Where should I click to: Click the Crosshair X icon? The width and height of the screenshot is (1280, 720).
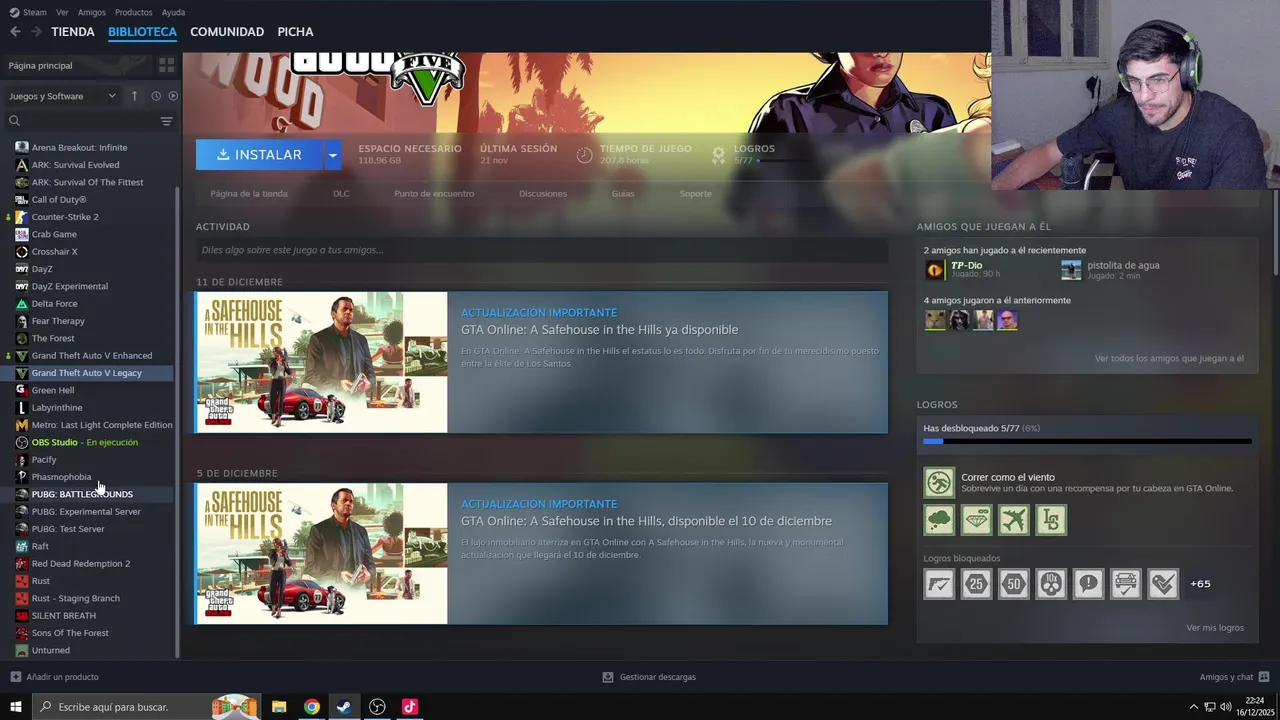(x=22, y=251)
